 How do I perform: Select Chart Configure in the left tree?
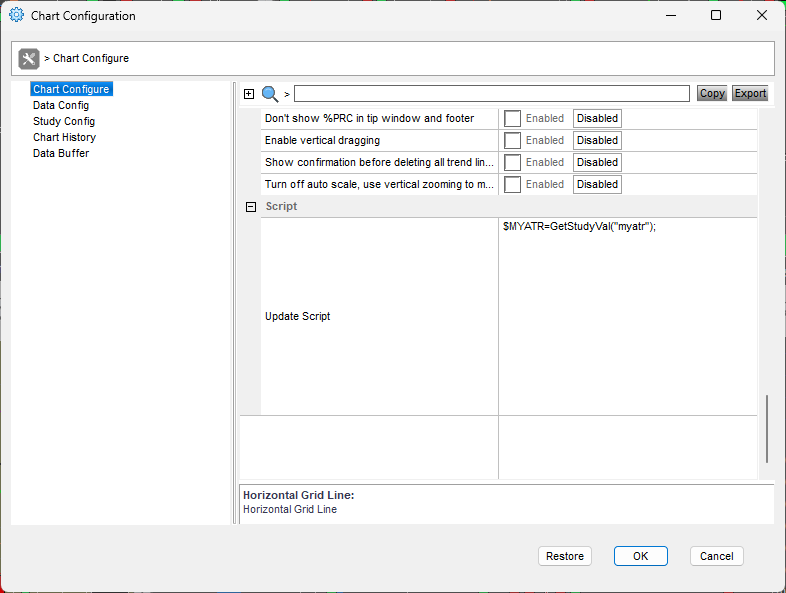pos(71,89)
